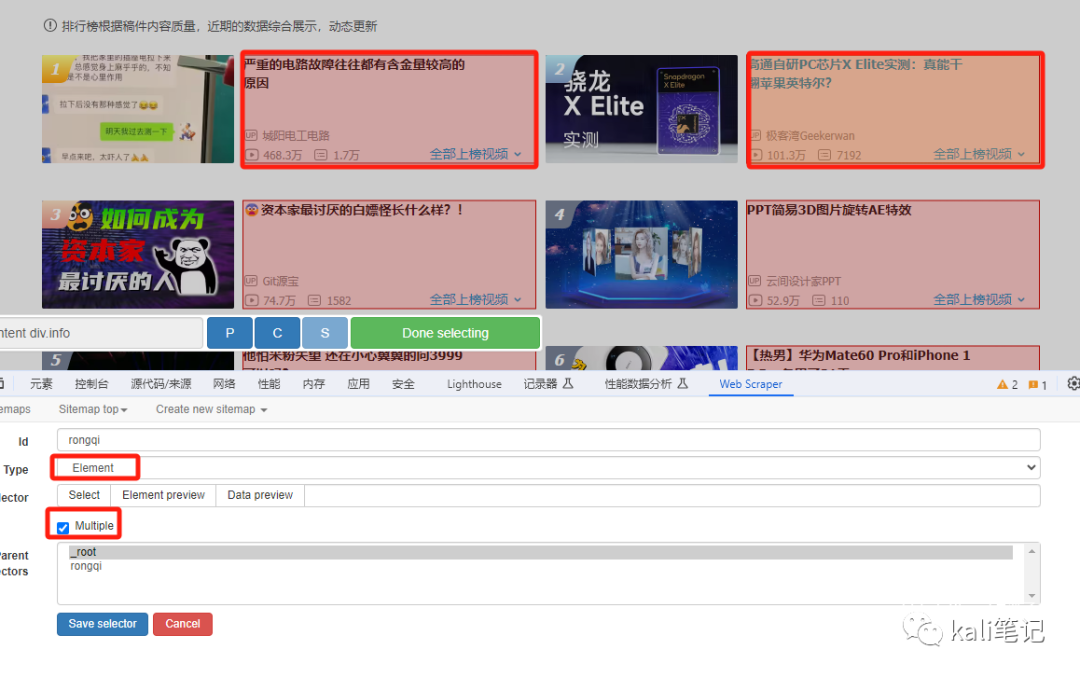Screen dimensions: 1080x677
Task: Toggle the Multiple checkbox
Action: click(63, 528)
